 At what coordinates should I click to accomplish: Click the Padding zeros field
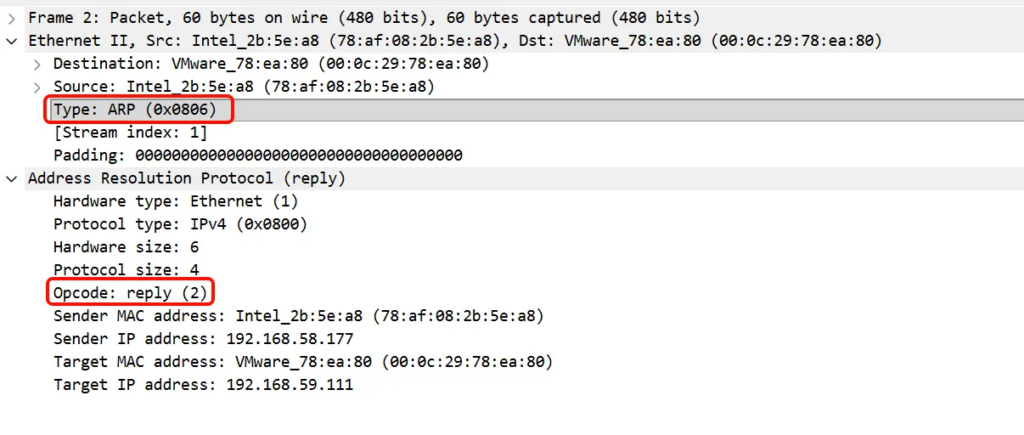point(257,155)
